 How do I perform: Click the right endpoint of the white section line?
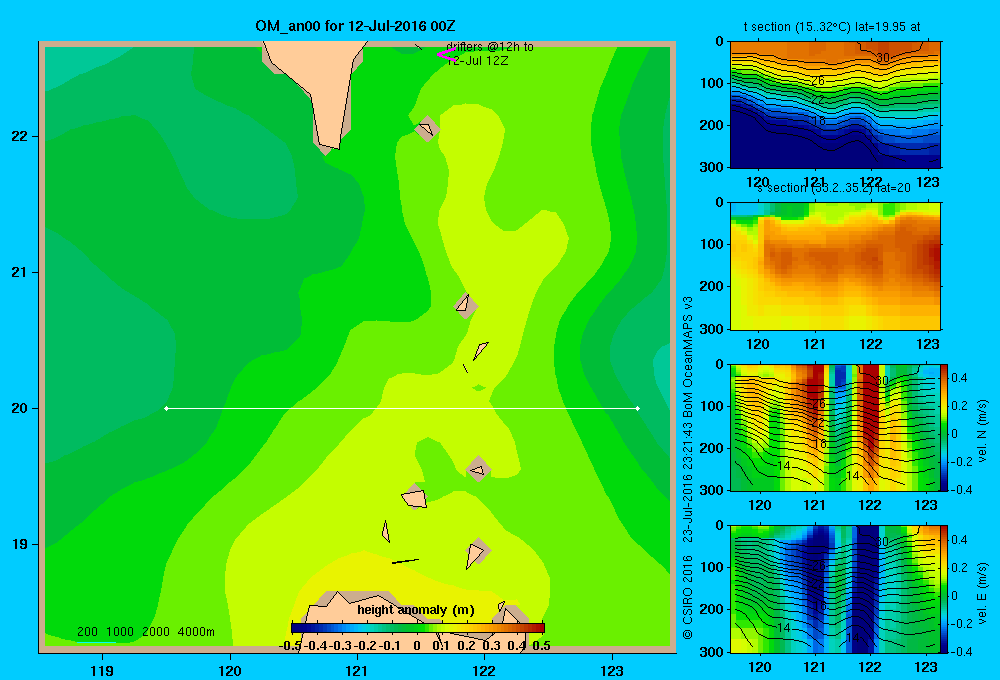click(638, 408)
